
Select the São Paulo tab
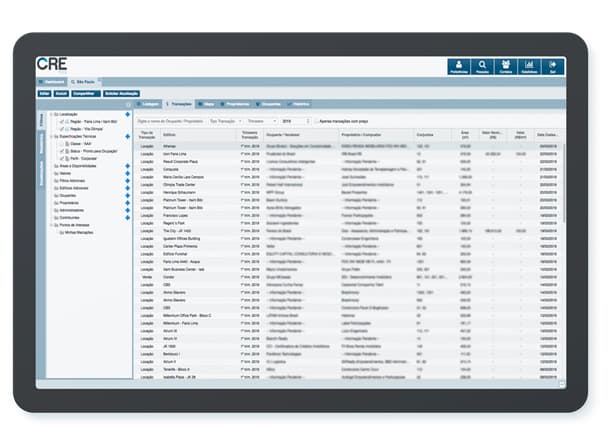83,82
